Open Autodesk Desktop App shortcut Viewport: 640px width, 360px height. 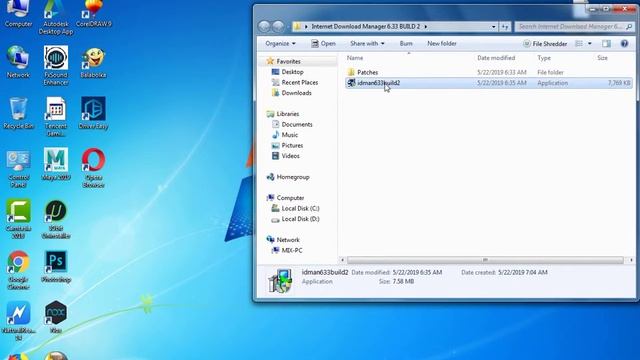click(x=56, y=18)
